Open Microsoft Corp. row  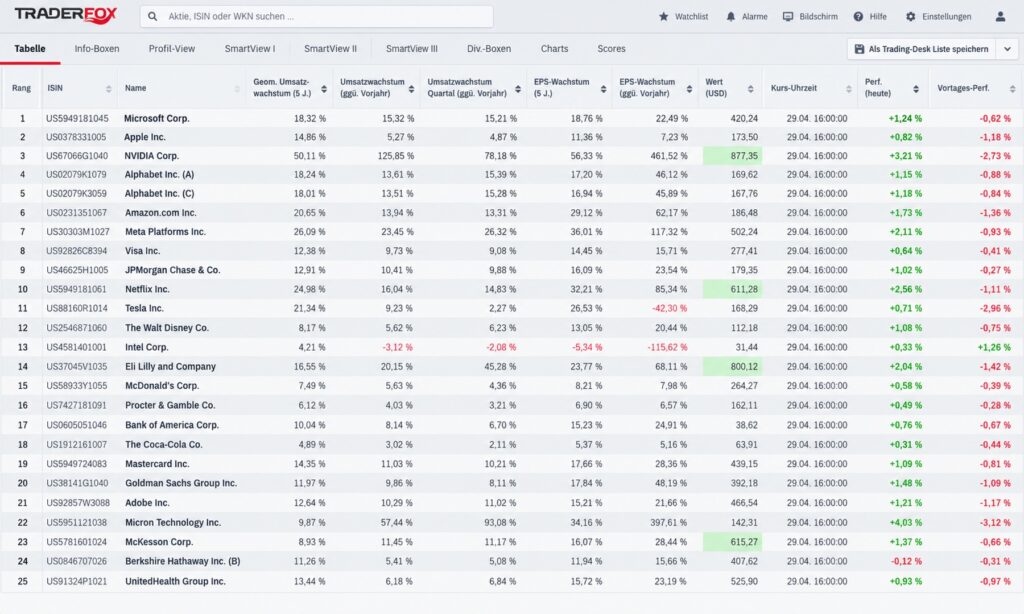[512, 118]
